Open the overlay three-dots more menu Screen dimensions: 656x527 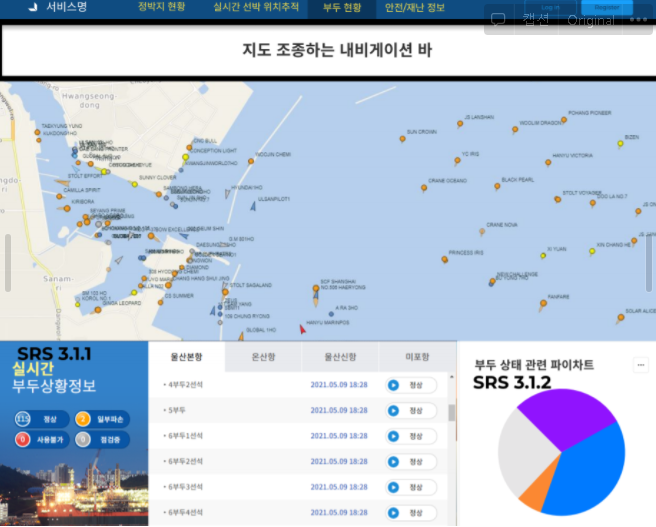[638, 20]
